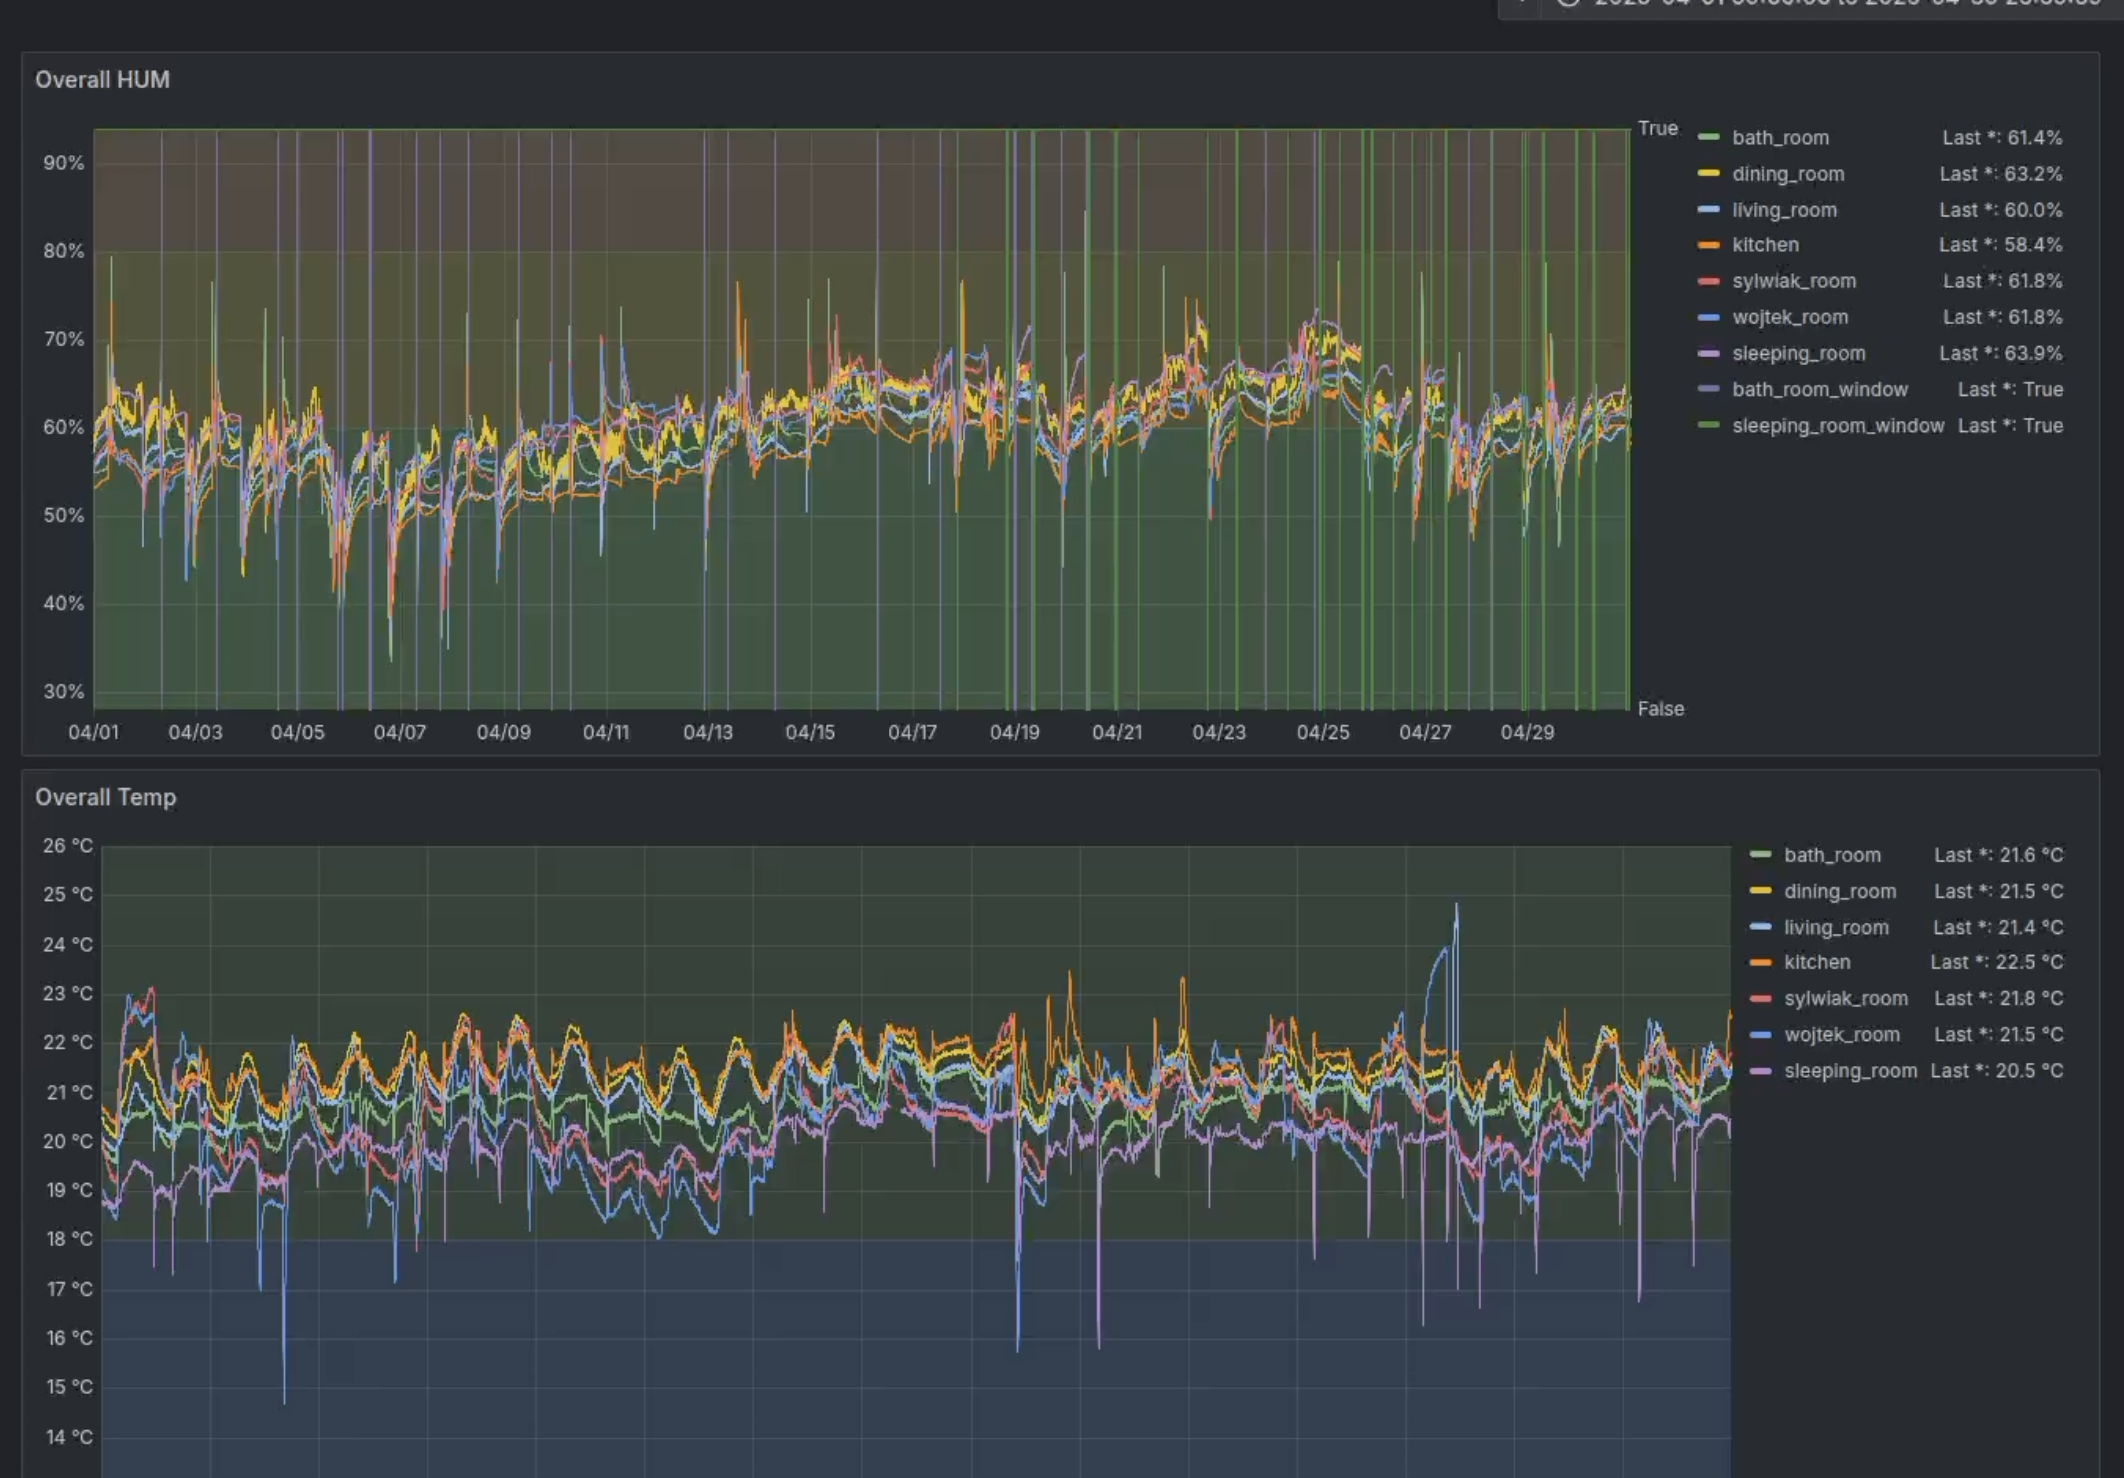Click wojtek_room swatch in Temp legend
2124x1478 pixels.
coord(1761,1034)
